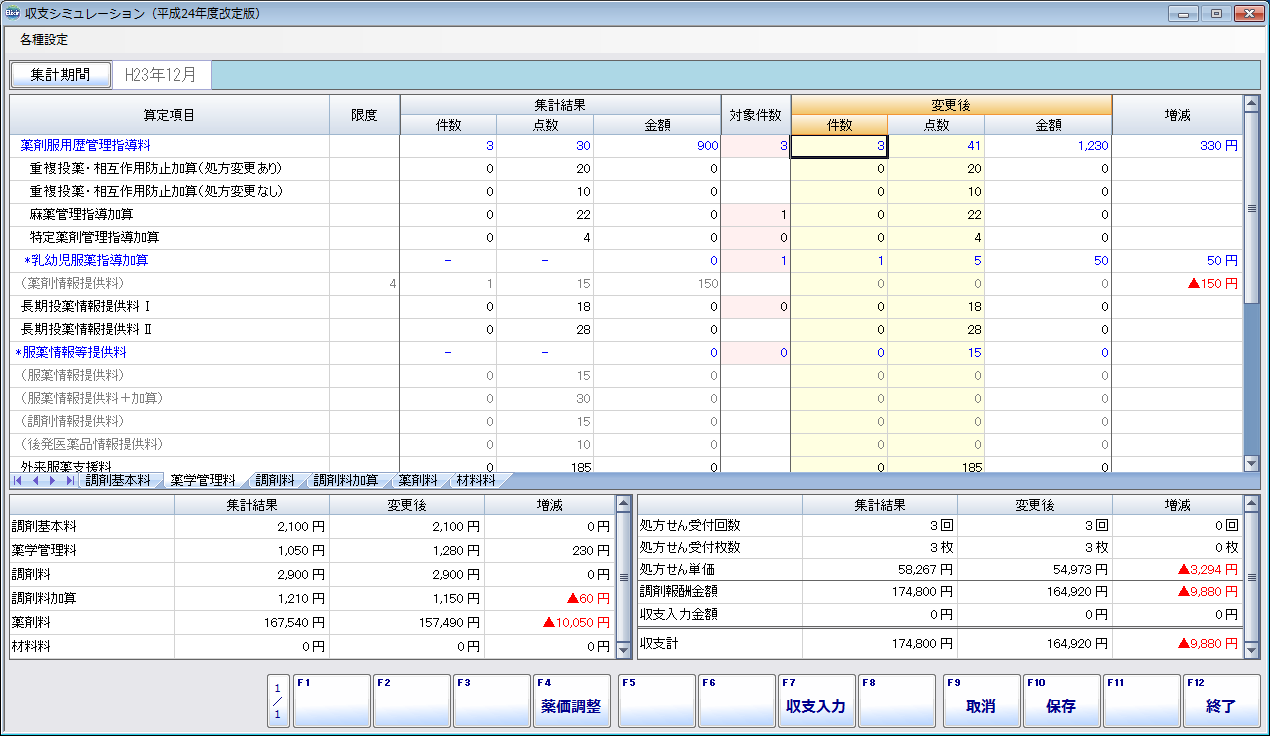Click the empty F5 function button
Viewport: 1270px width, 736px height.
656,701
